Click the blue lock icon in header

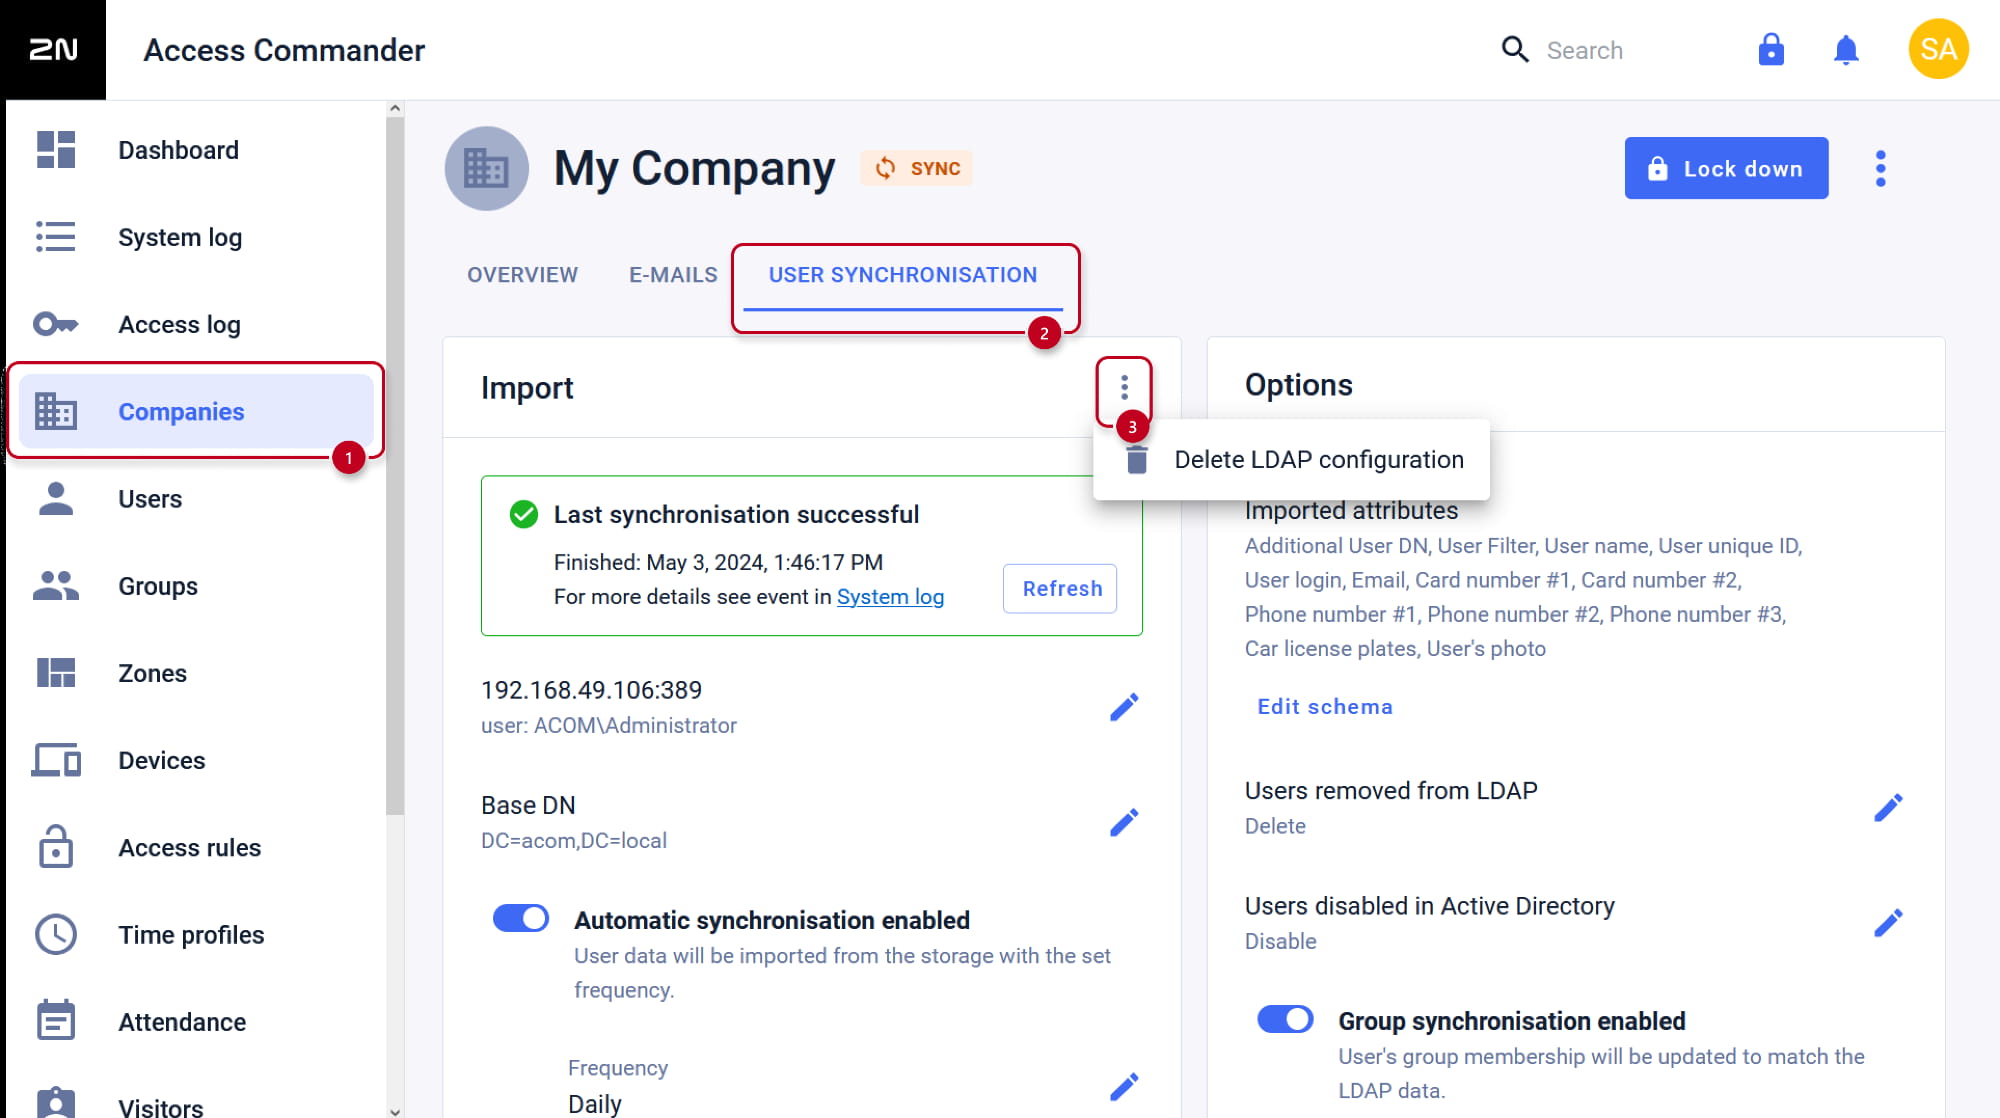[x=1771, y=49]
